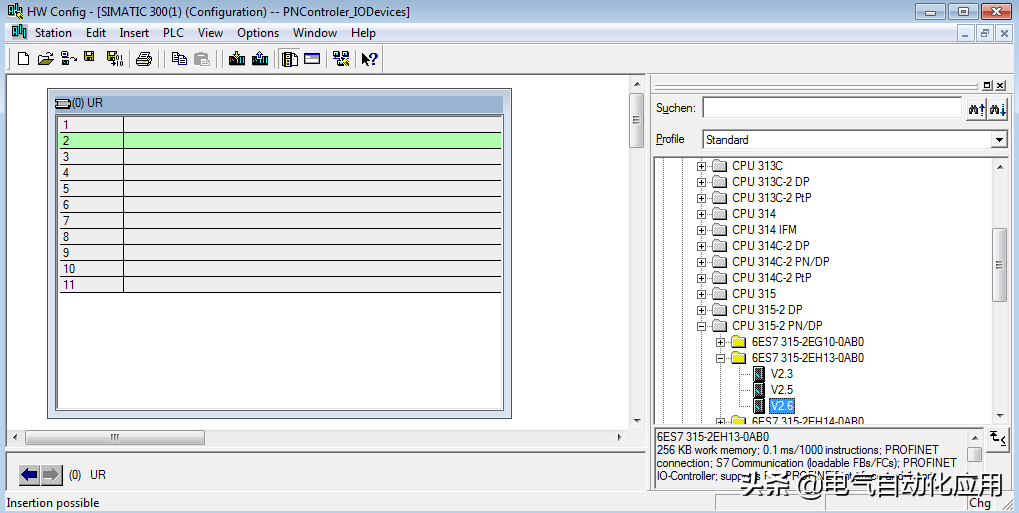
Task: Click the Upload to PG icon
Action: pos(260,59)
